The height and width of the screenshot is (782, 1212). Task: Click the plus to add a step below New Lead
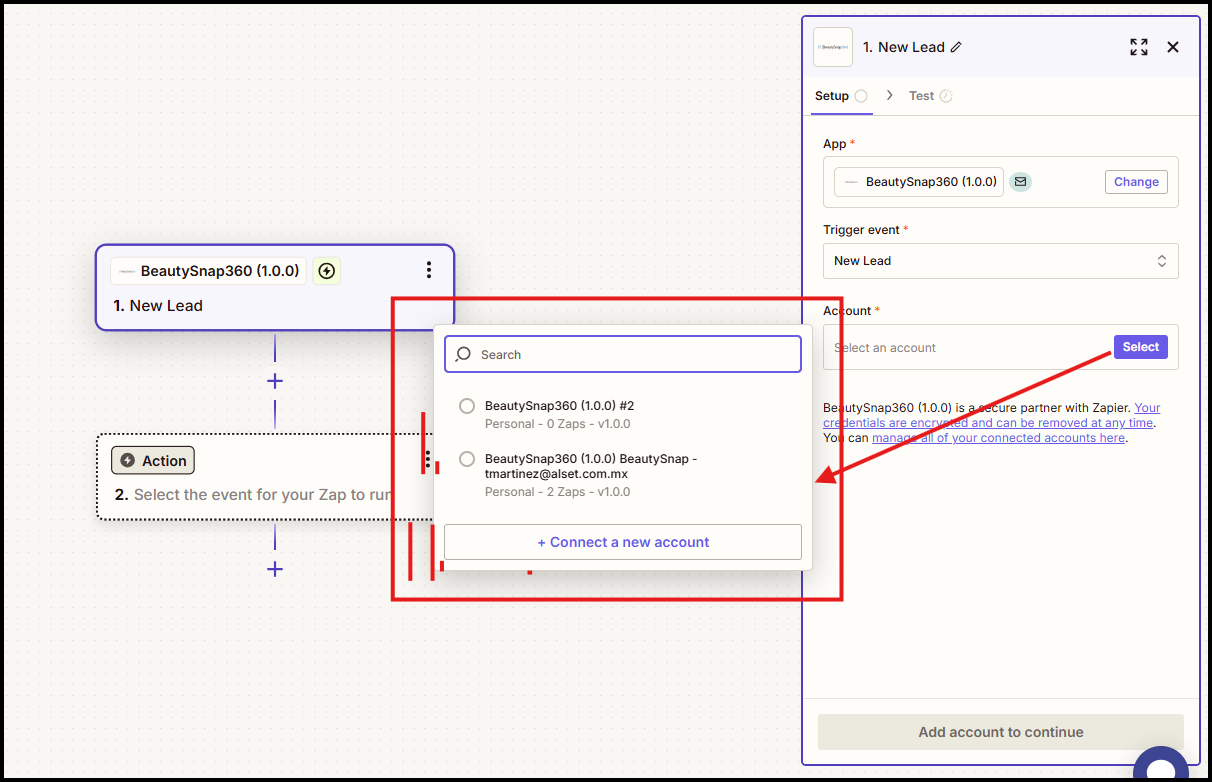[x=275, y=381]
